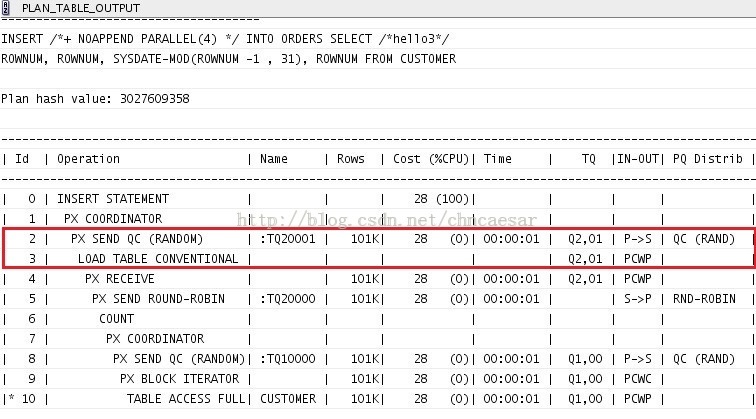
Task: Click 'QC (RAND)' in the :TQ20001 row
Action: (x=704, y=239)
